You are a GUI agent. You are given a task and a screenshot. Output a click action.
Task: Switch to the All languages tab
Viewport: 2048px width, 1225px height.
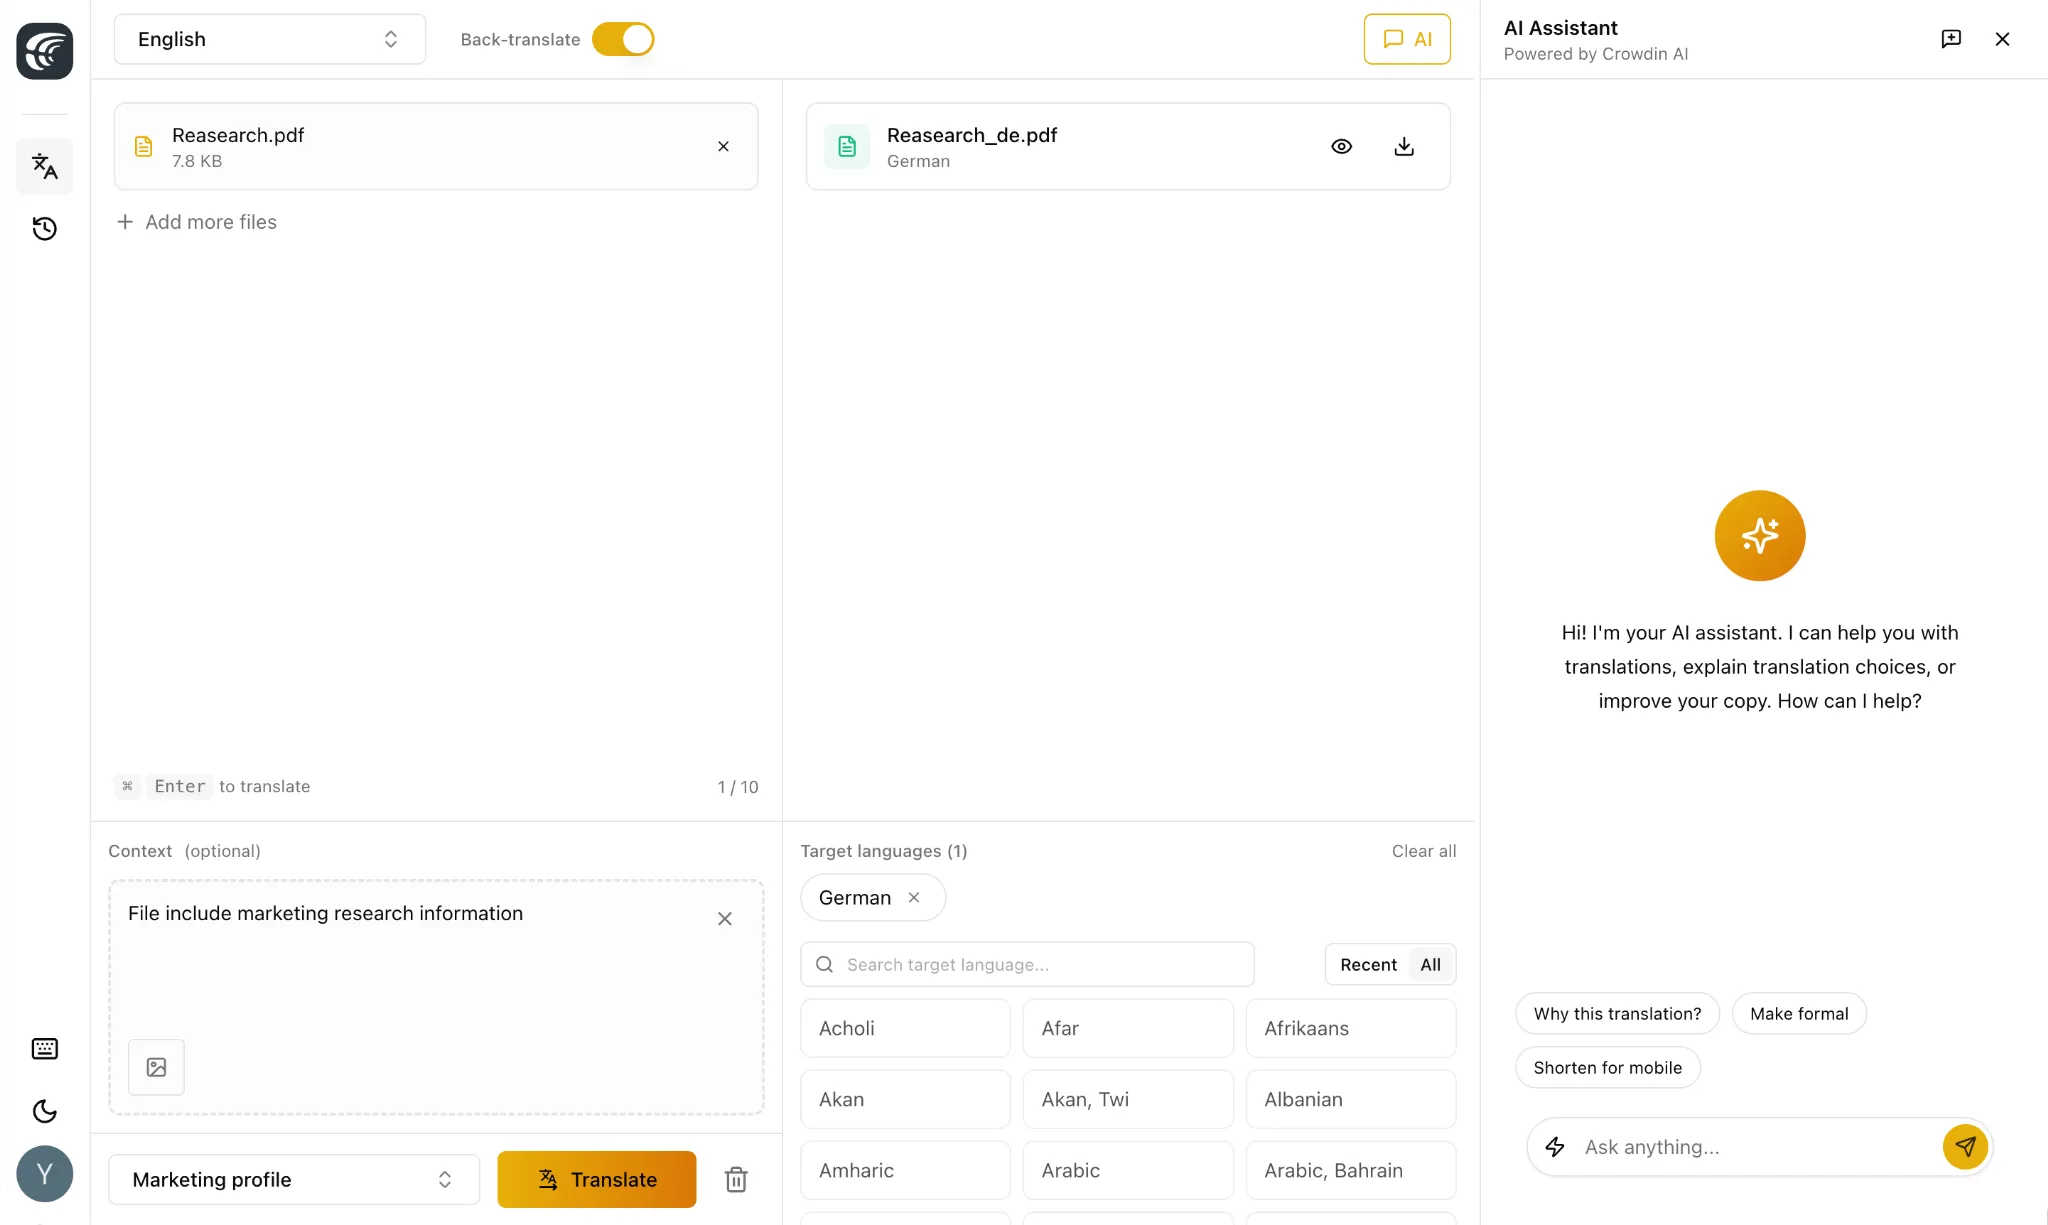pos(1429,964)
